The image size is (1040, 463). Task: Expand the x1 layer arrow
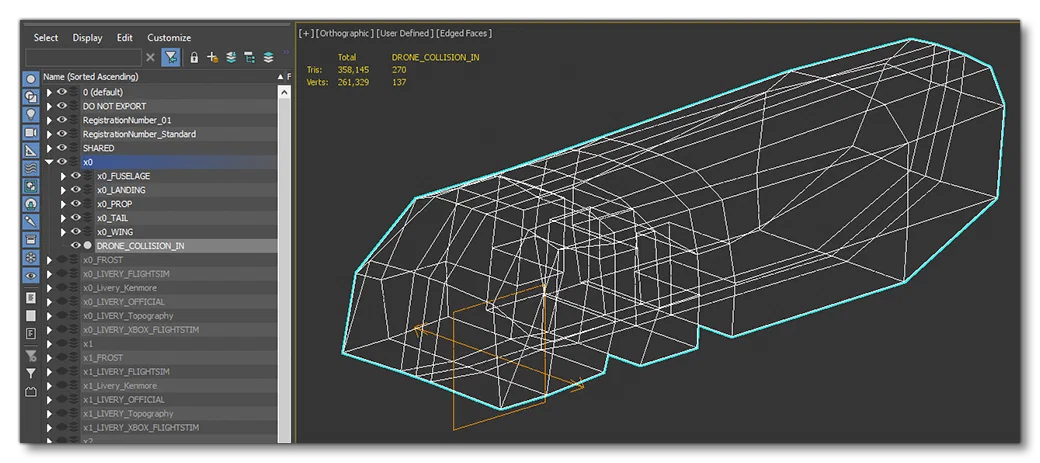49,344
